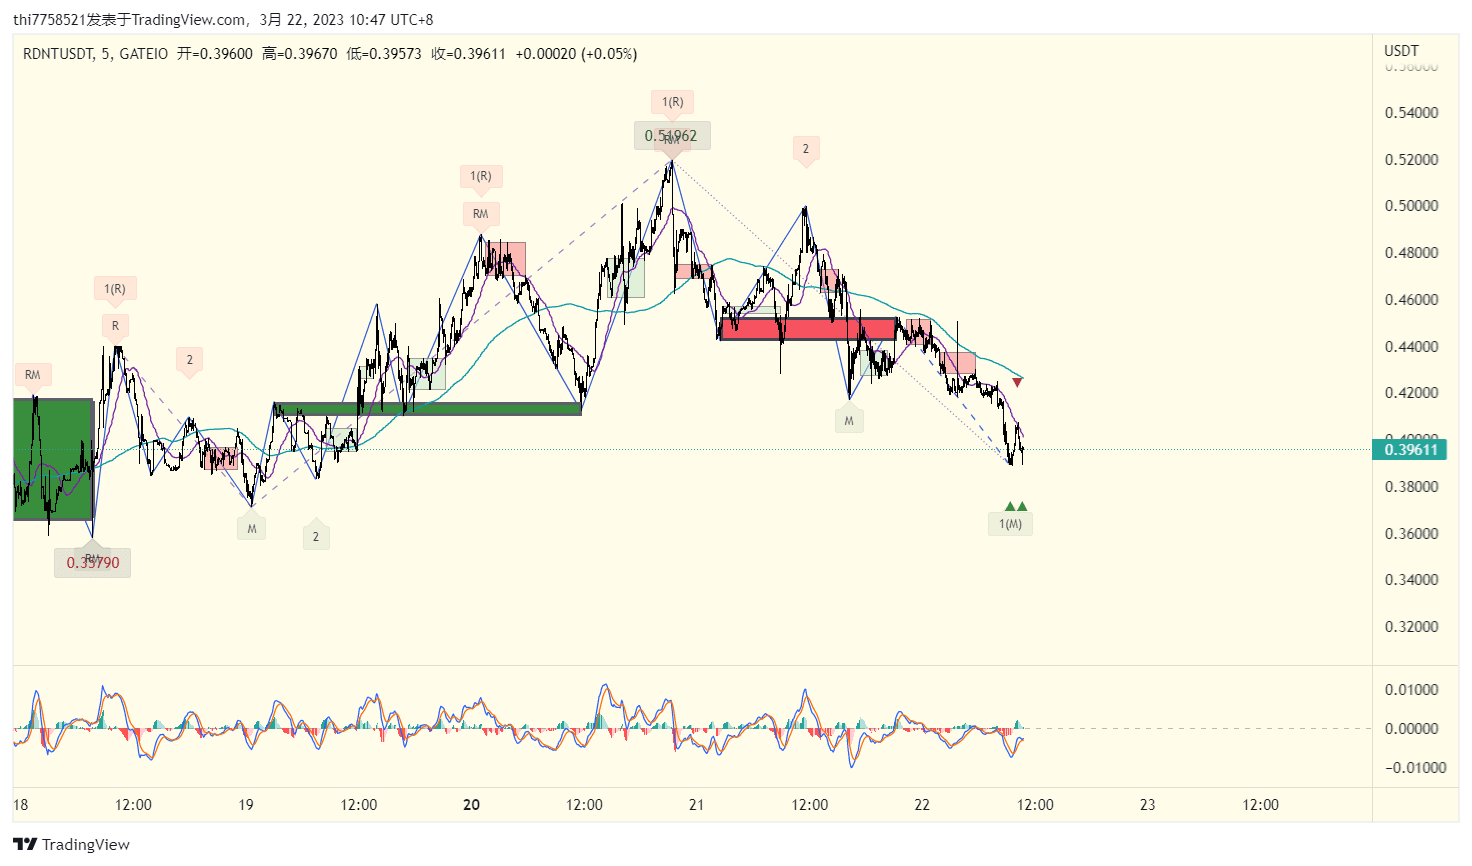Image resolution: width=1472 pixels, height=866 pixels.
Task: Click the 0.51962 high price label
Action: click(x=672, y=136)
